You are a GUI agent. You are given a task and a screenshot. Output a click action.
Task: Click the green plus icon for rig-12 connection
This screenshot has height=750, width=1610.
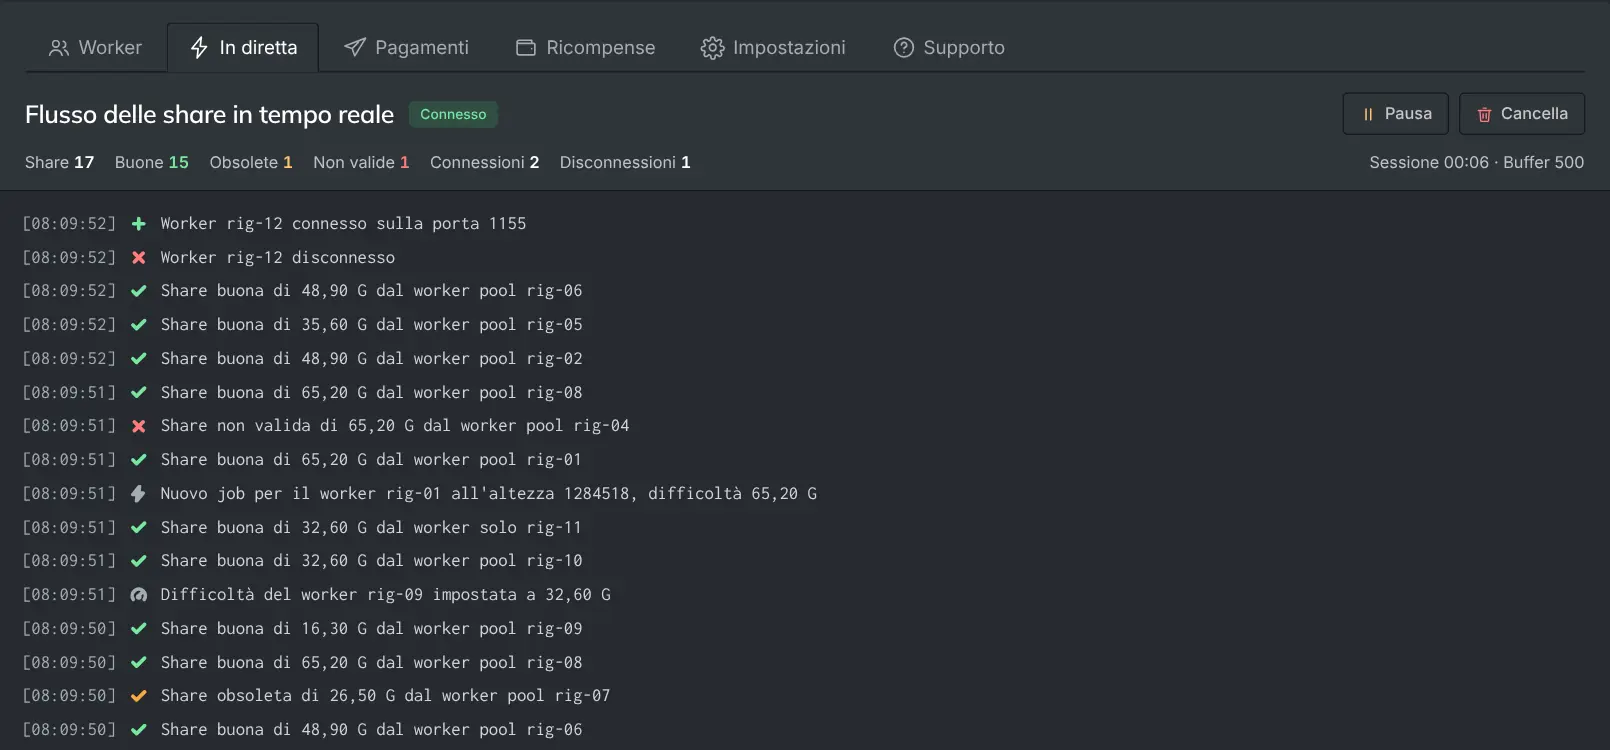click(x=139, y=224)
